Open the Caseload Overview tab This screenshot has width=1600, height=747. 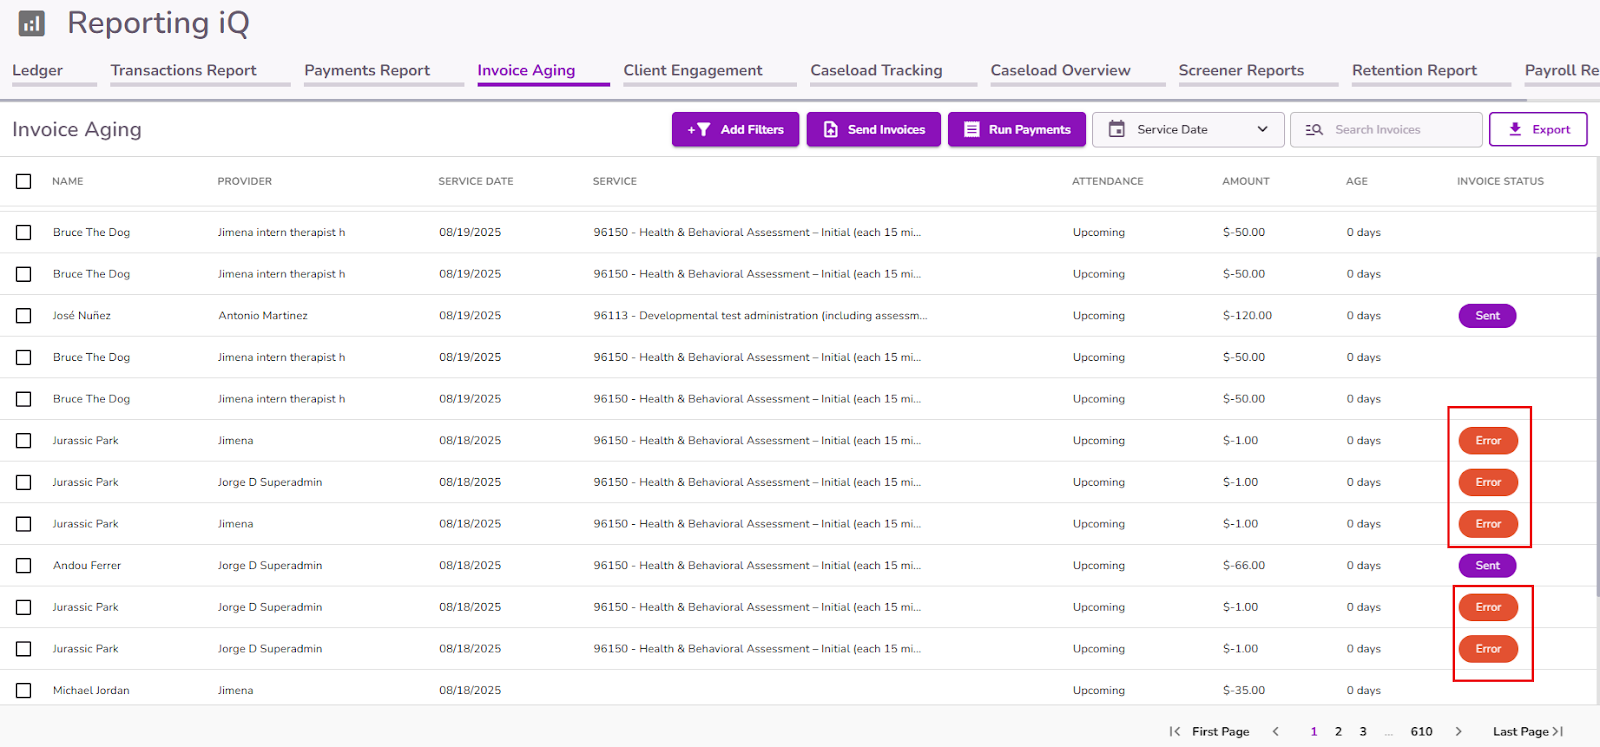pyautogui.click(x=1060, y=70)
